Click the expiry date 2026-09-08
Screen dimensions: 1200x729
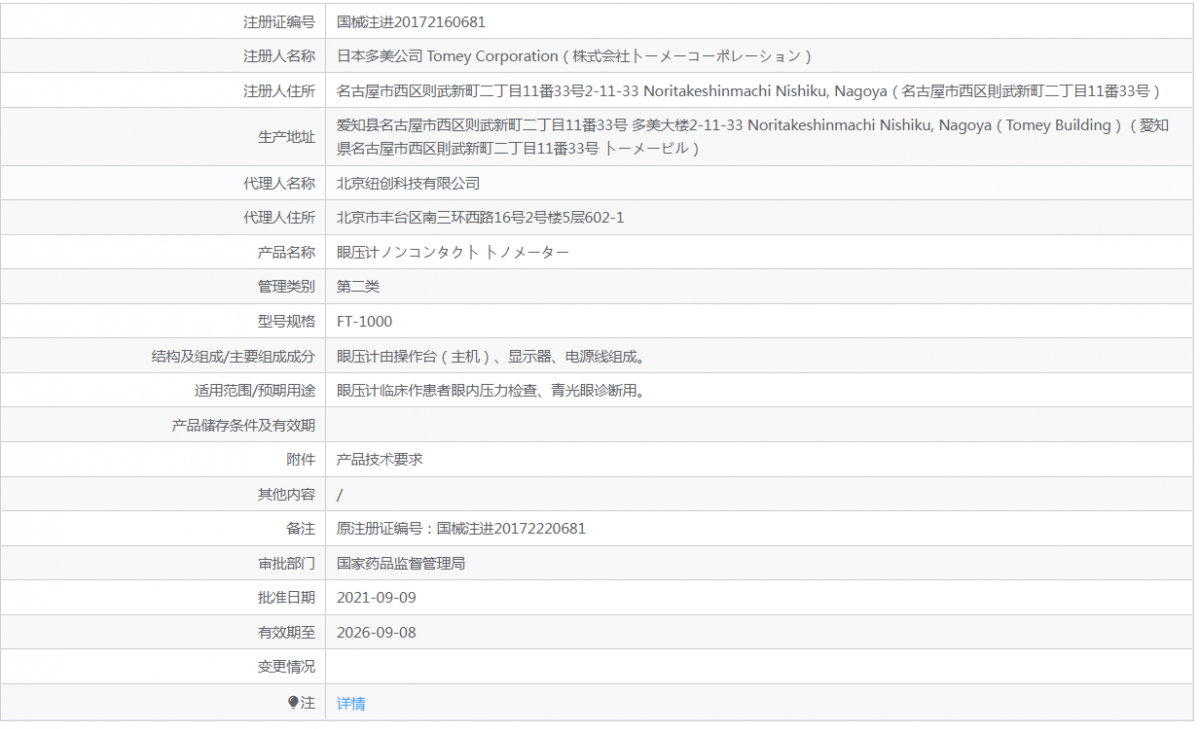pos(376,632)
